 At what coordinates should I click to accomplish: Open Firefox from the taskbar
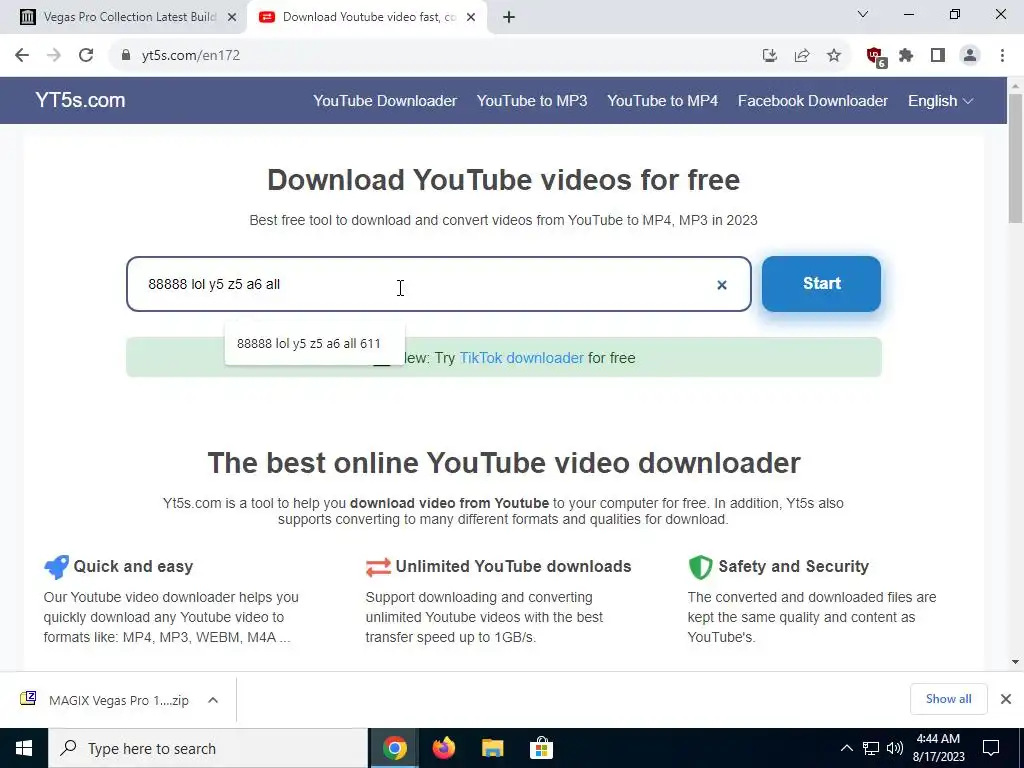pyautogui.click(x=443, y=748)
